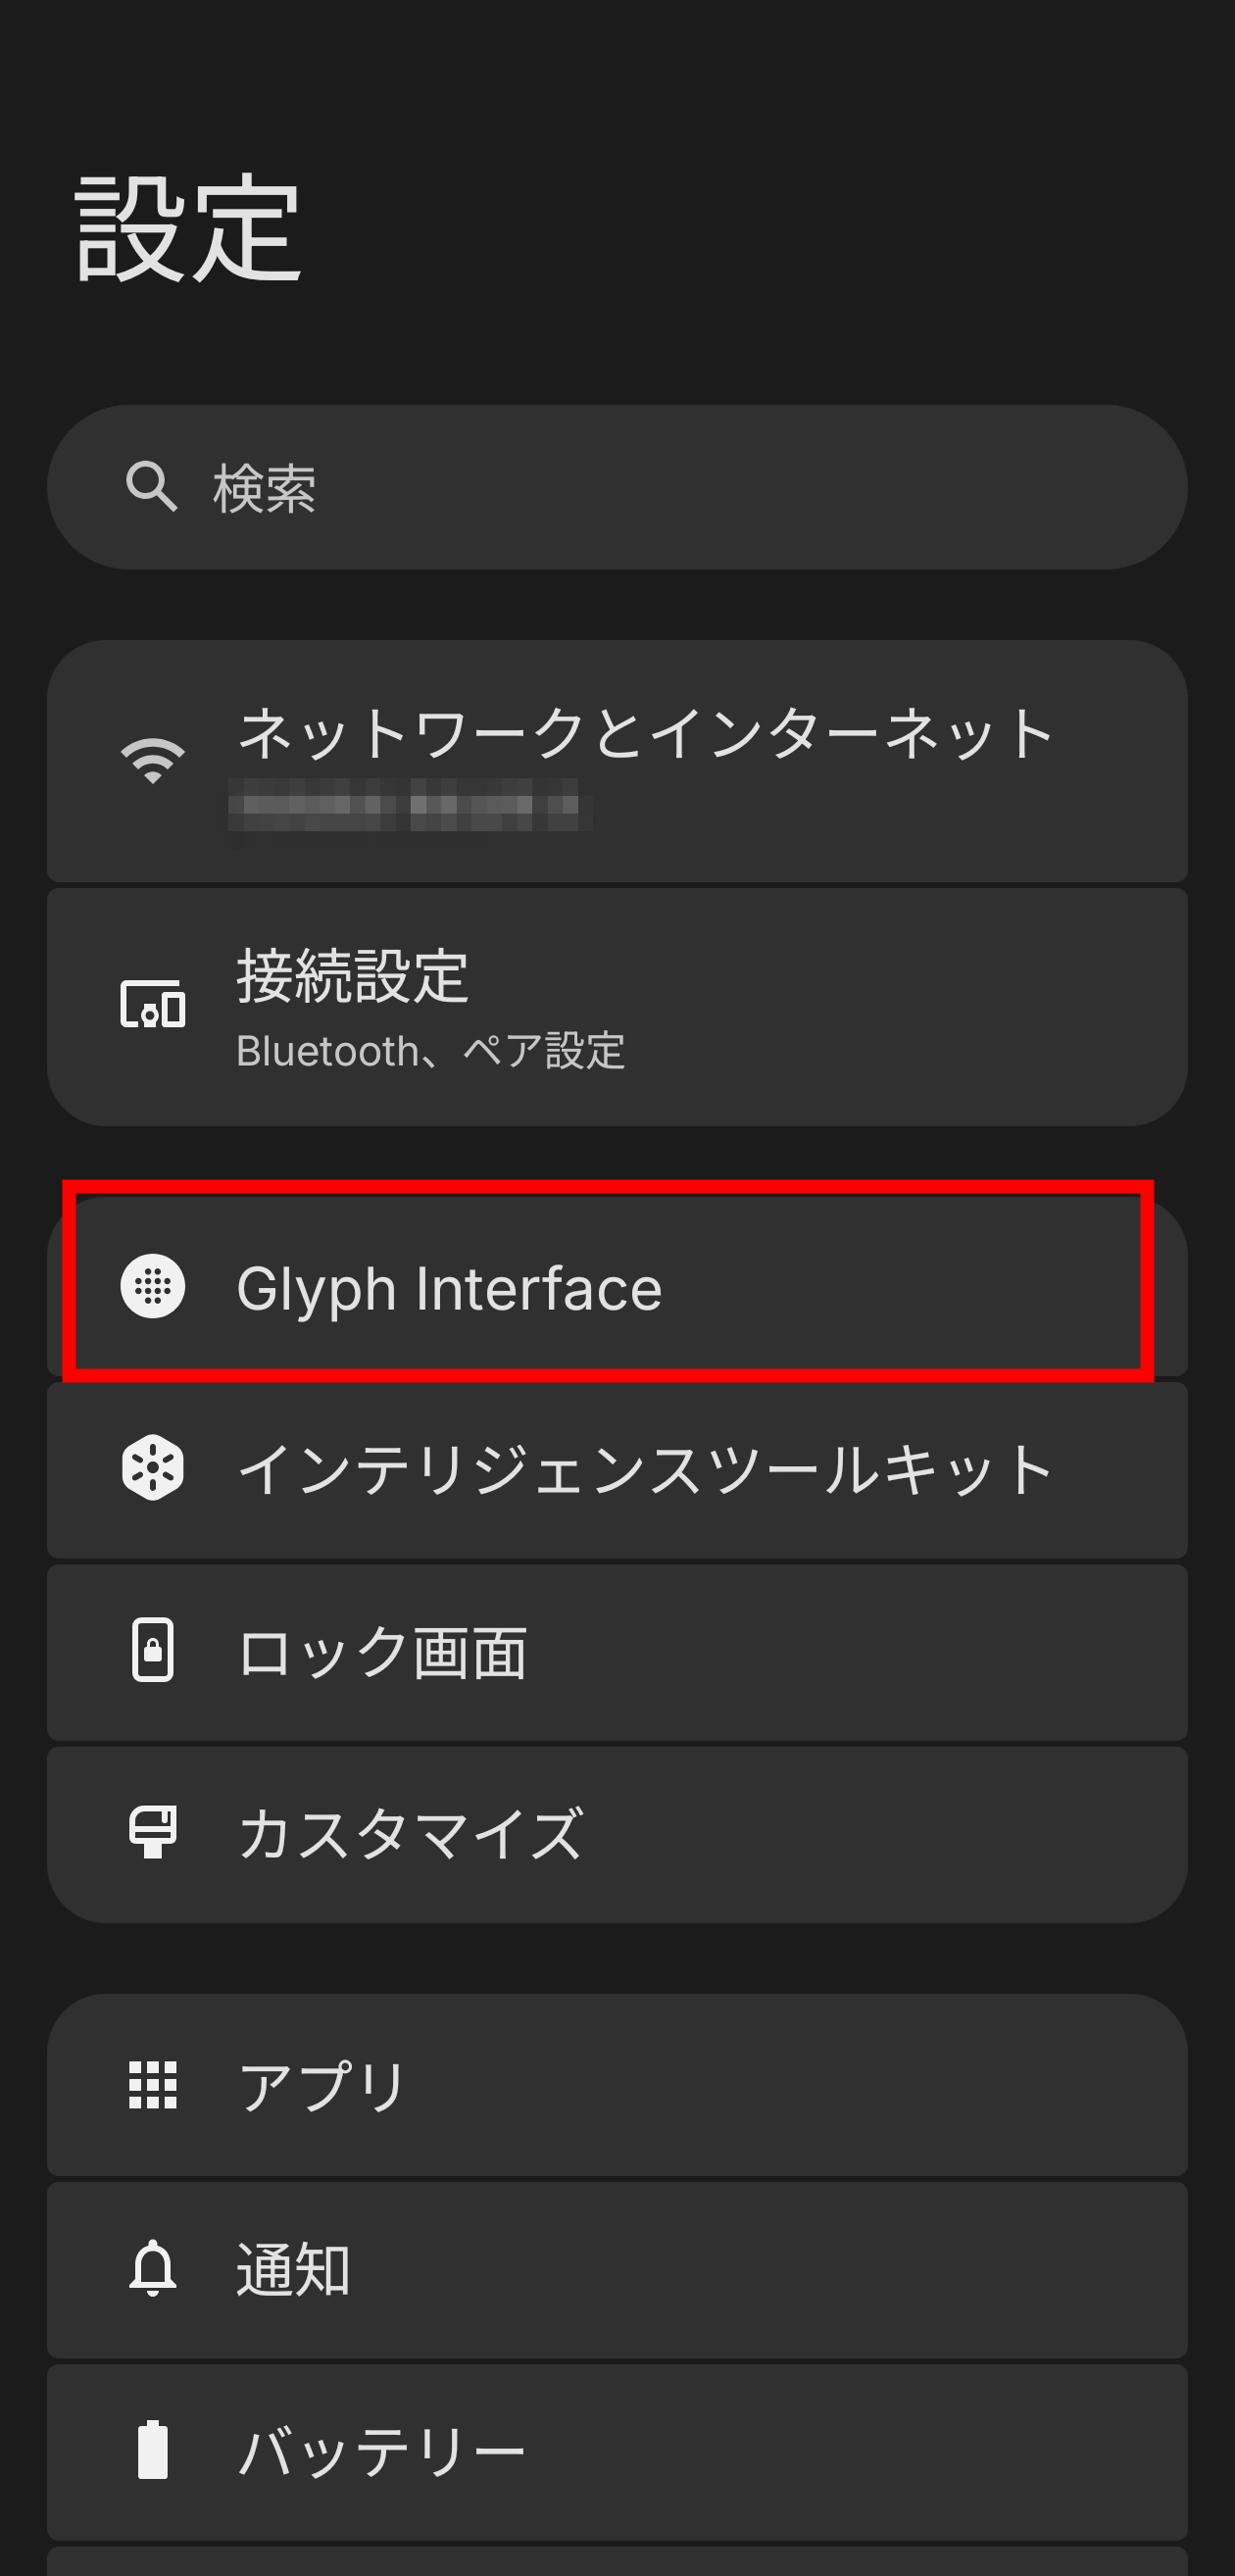
Task: Open ネットワークとインターネット settings
Action: point(617,760)
